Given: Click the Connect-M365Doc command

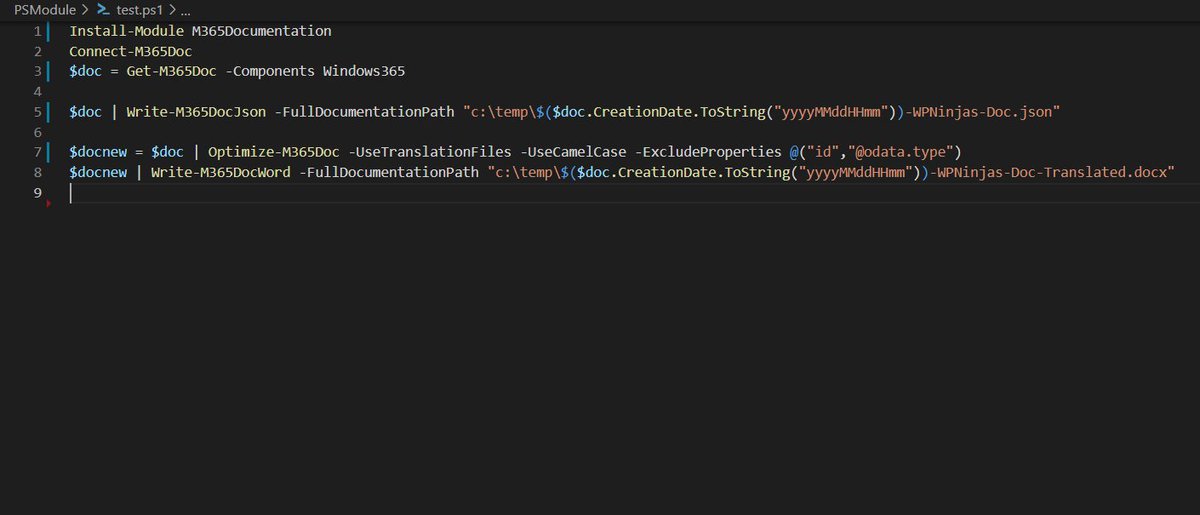Looking at the screenshot, I should 130,51.
